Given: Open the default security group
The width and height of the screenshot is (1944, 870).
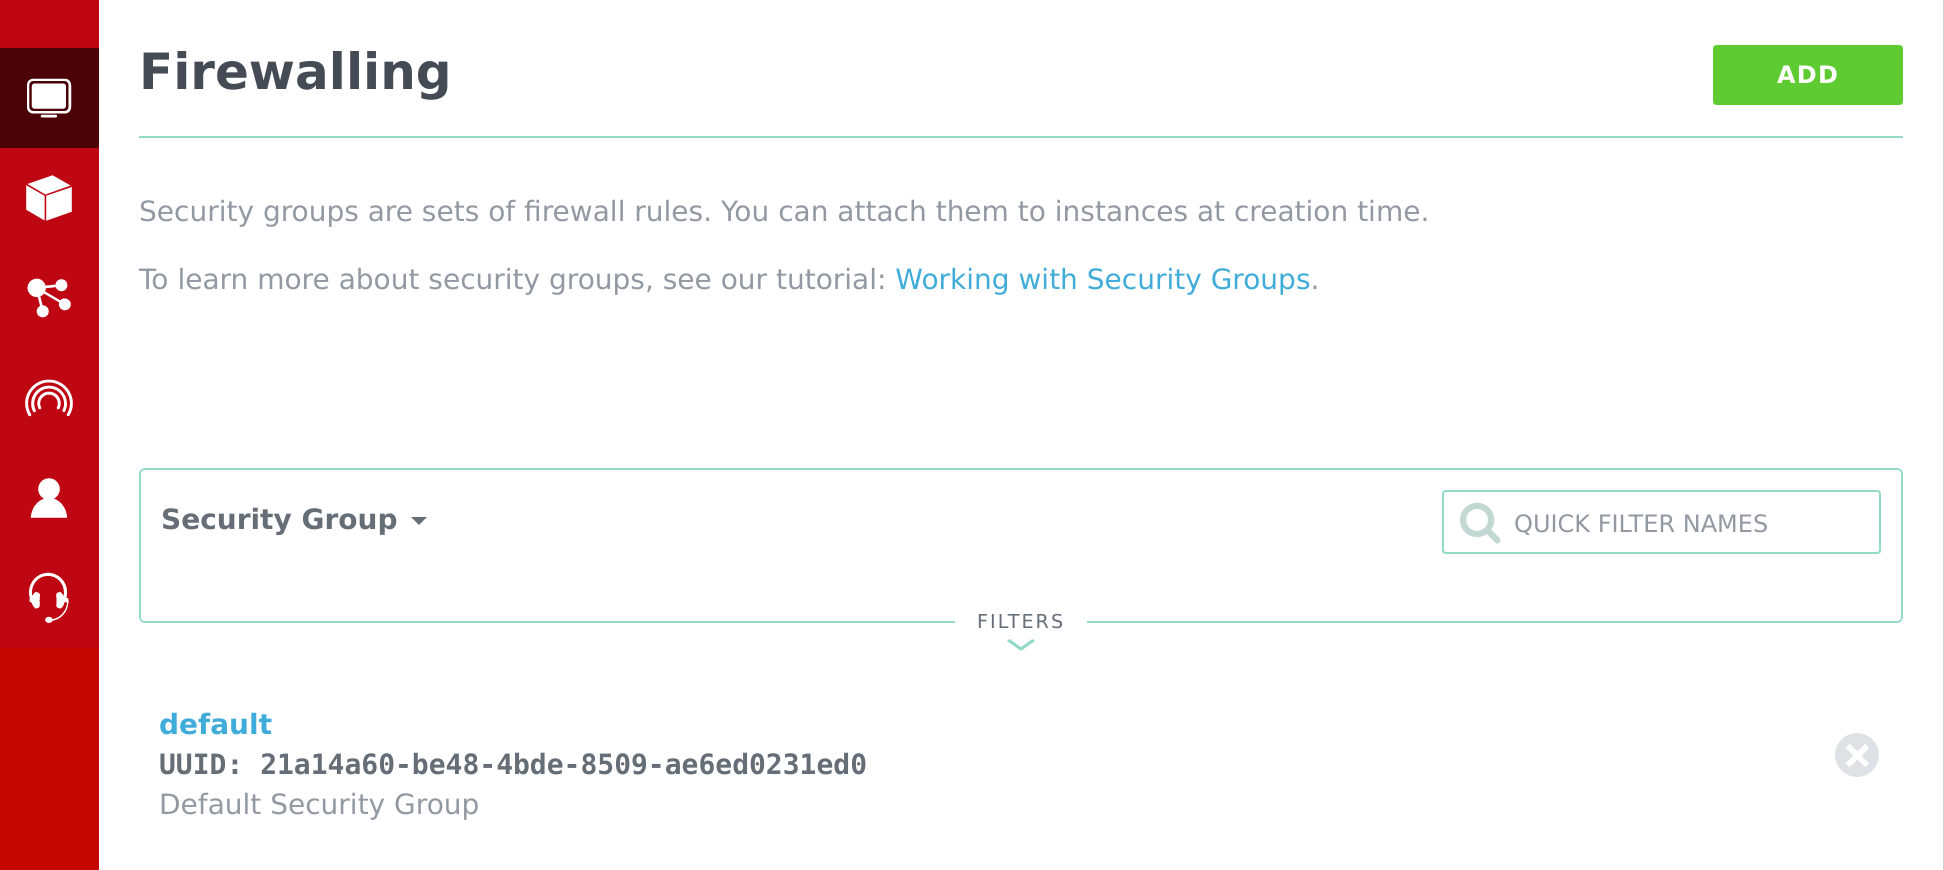Looking at the screenshot, I should click(x=215, y=723).
